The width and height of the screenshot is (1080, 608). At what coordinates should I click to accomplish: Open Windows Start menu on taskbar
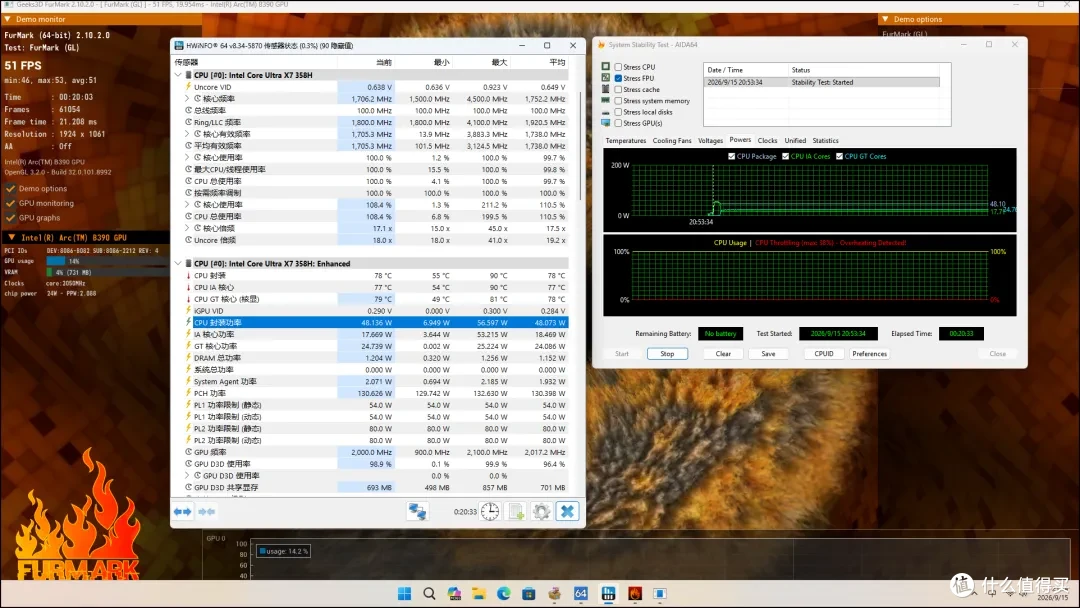(x=404, y=594)
